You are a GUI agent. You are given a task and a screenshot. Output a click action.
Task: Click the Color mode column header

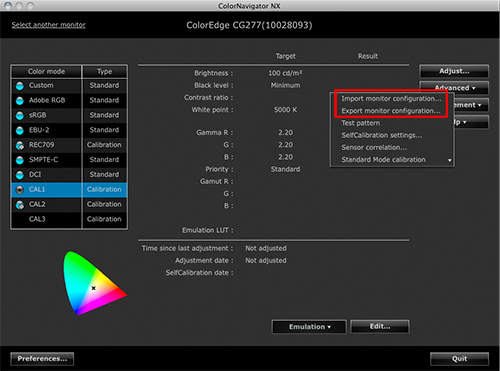(46, 72)
